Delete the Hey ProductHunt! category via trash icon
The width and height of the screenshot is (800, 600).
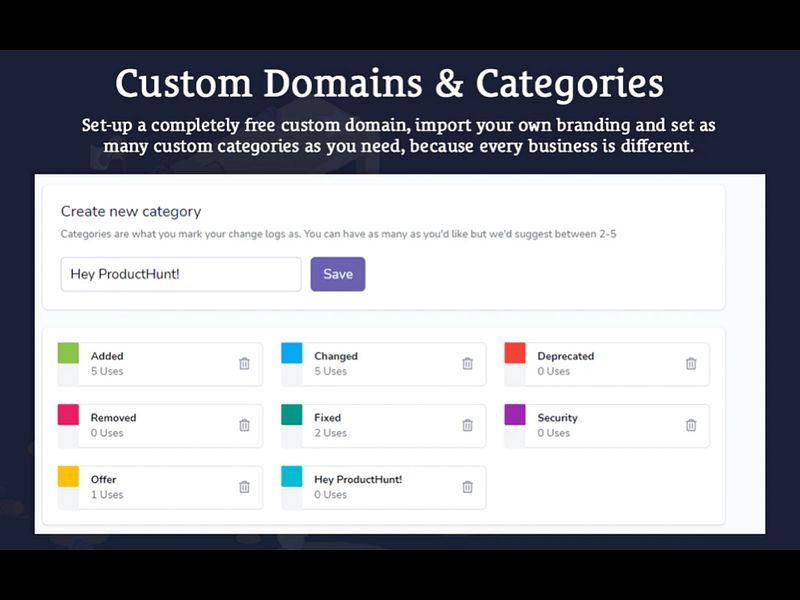pyautogui.click(x=467, y=487)
